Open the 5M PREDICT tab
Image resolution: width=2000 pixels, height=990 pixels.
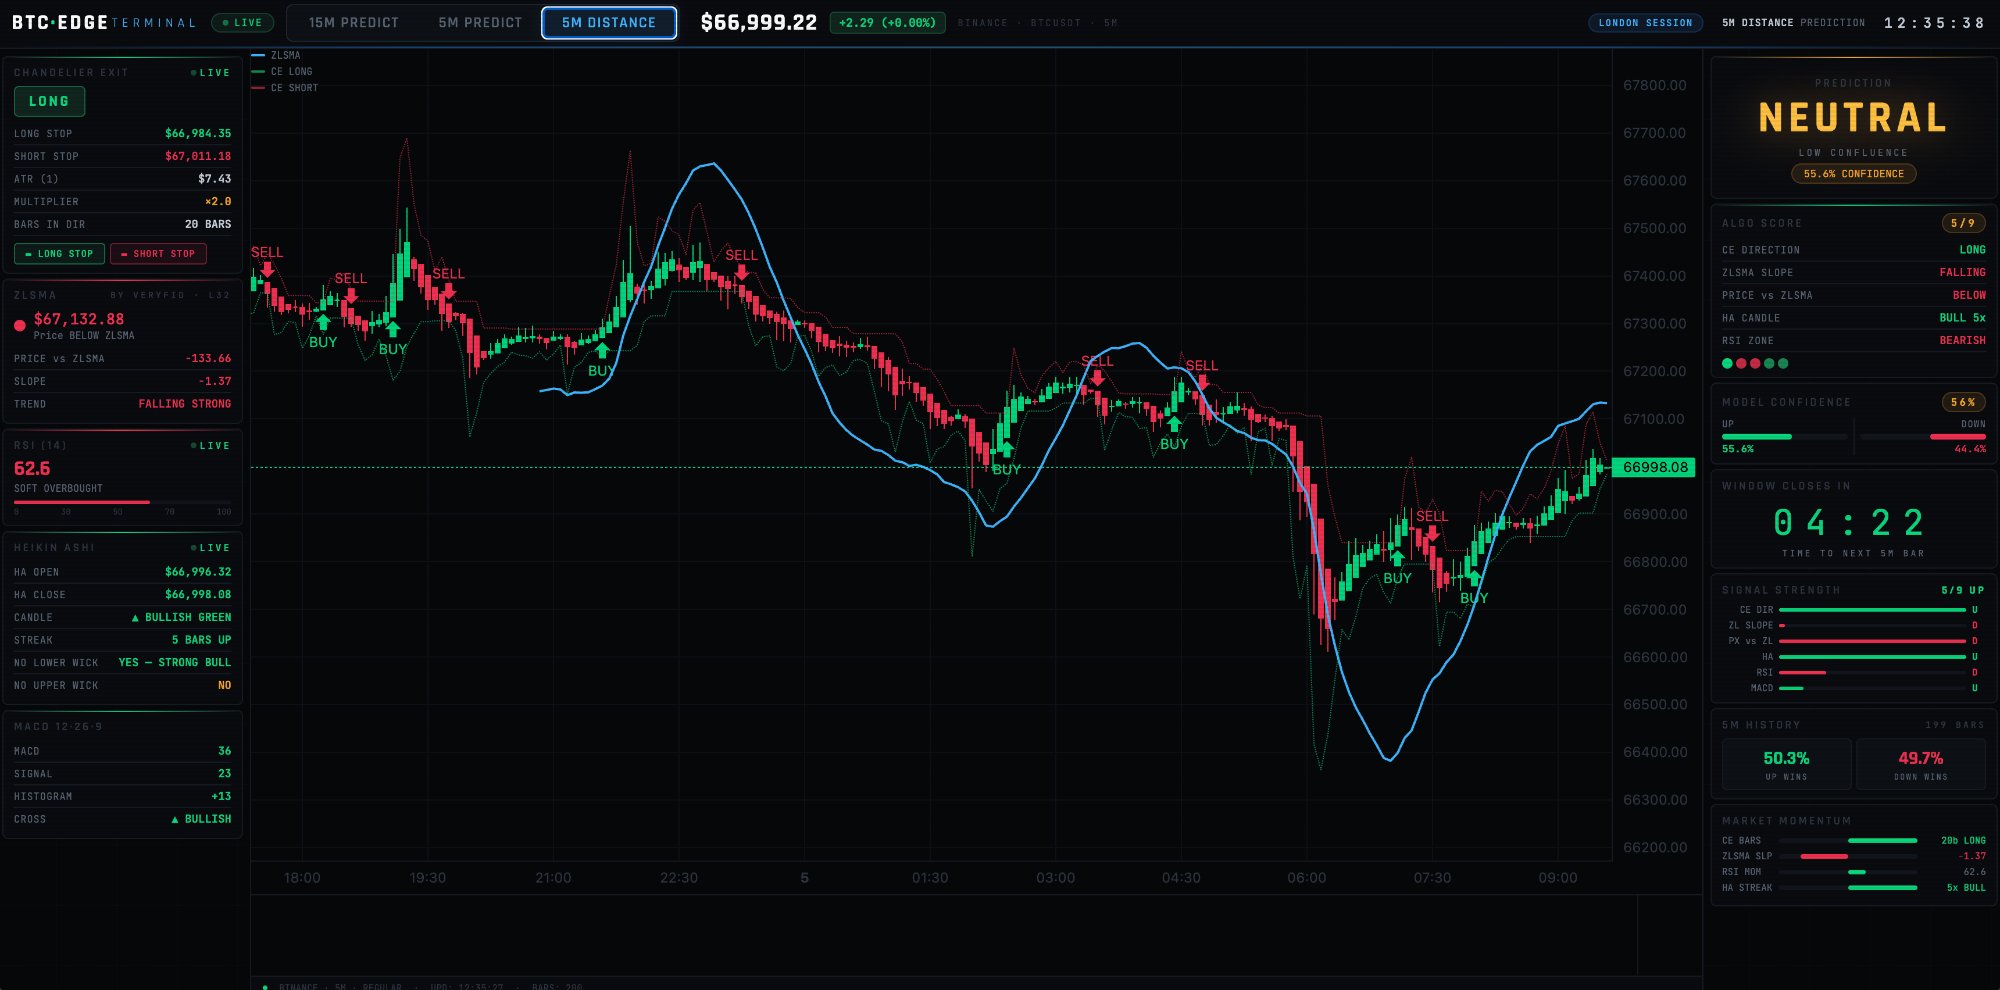coord(480,22)
